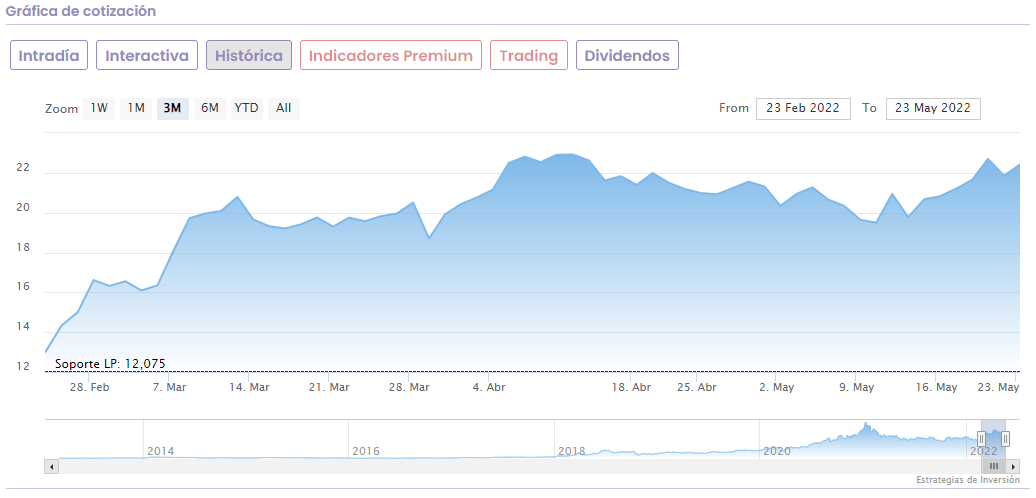This screenshot has height=498, width=1036.
Task: Show All historical data
Action: click(x=284, y=108)
